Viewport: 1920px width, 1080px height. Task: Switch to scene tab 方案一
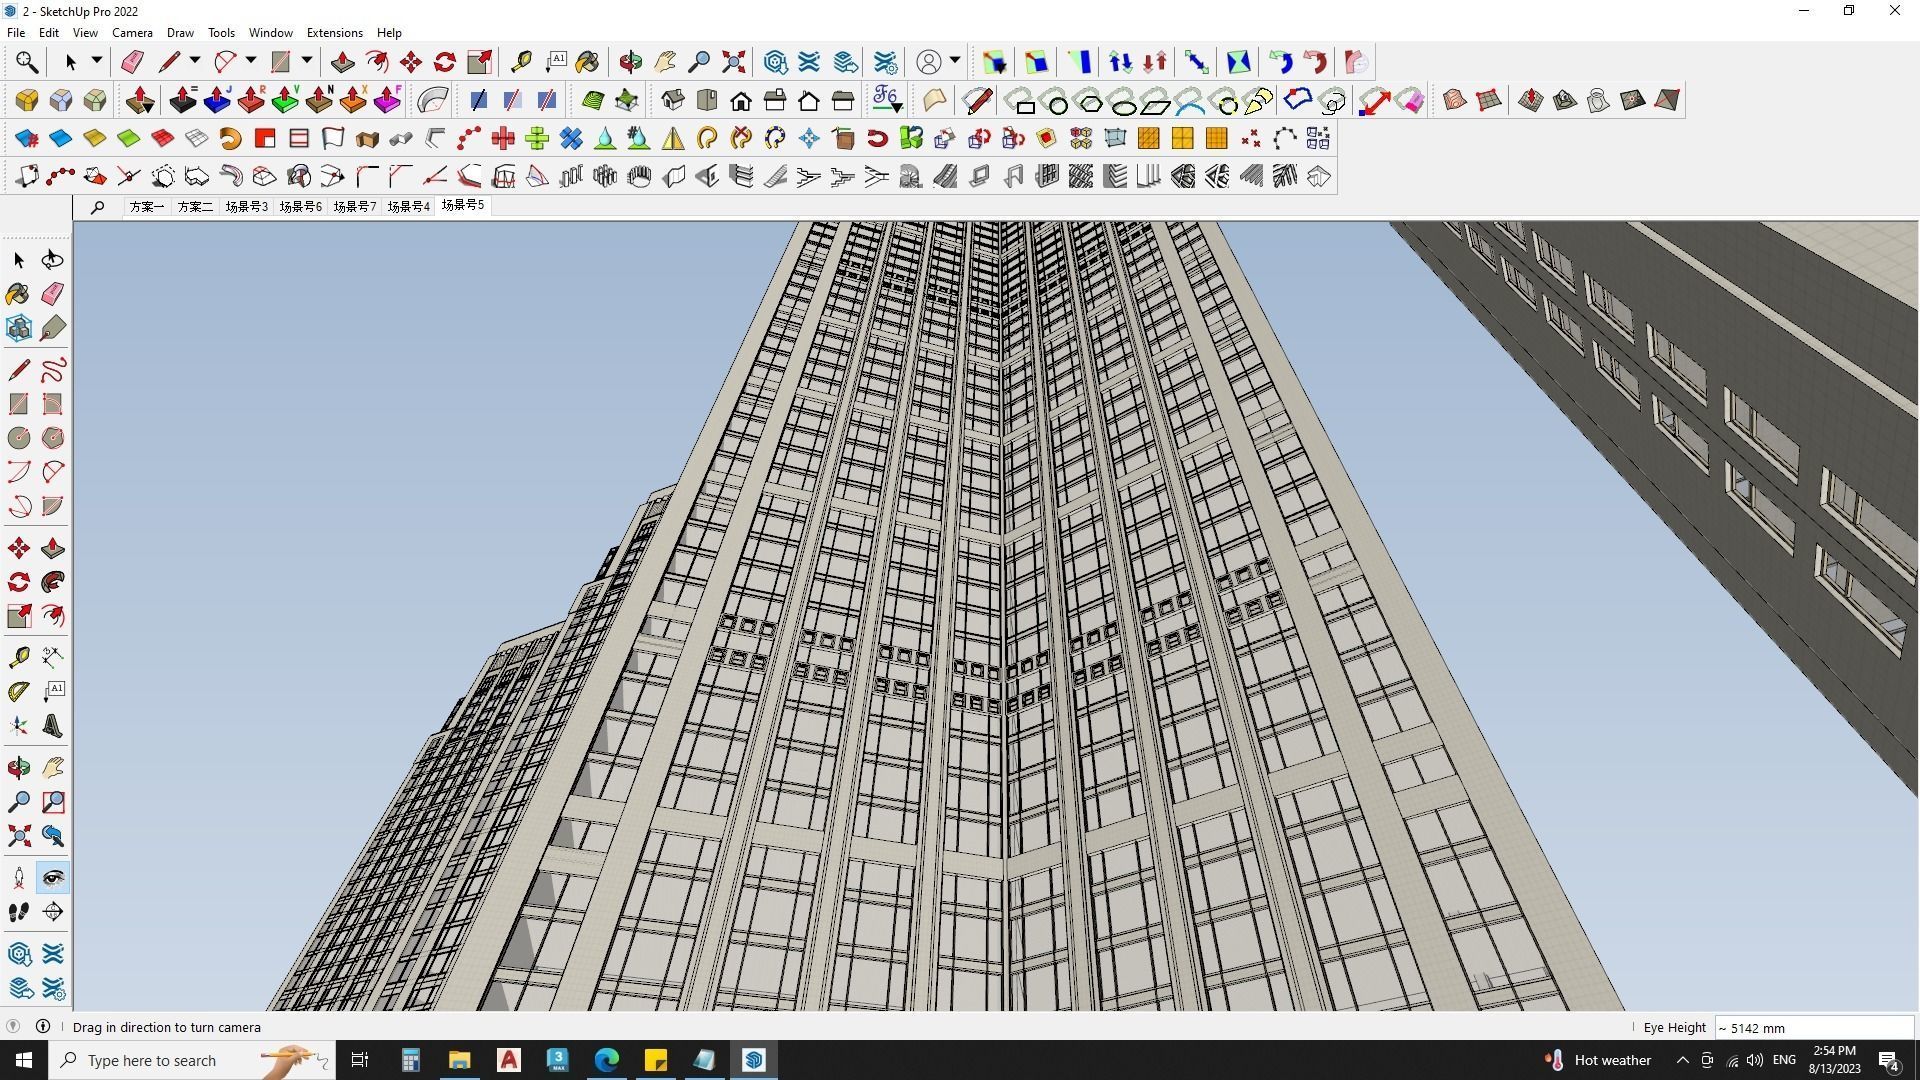pos(146,206)
